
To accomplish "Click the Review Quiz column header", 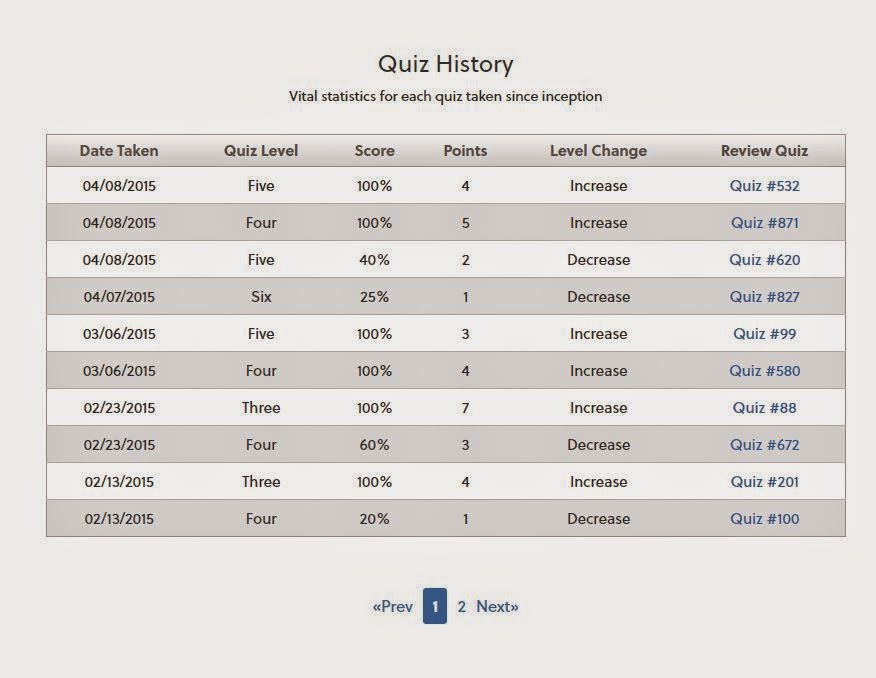I will pyautogui.click(x=764, y=151).
